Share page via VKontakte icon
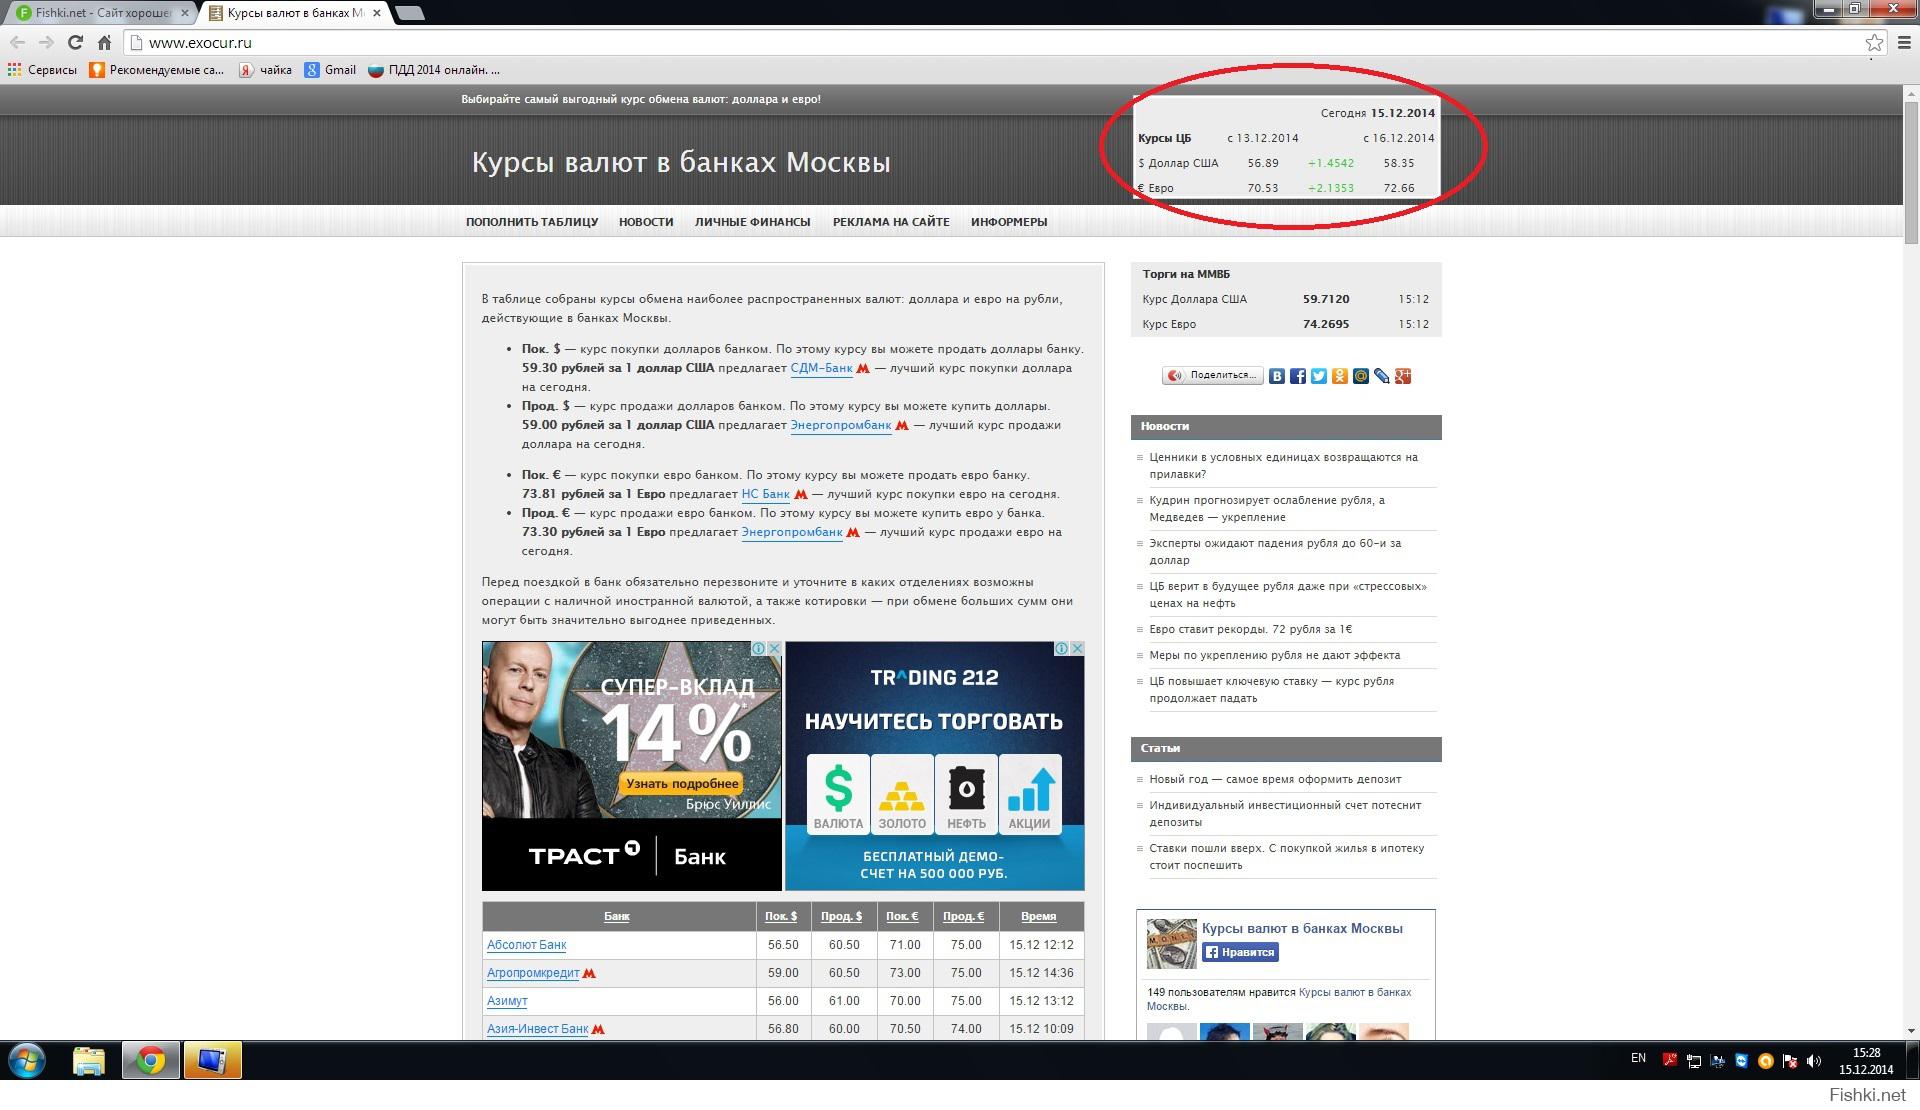The image size is (1920, 1110). (1277, 376)
